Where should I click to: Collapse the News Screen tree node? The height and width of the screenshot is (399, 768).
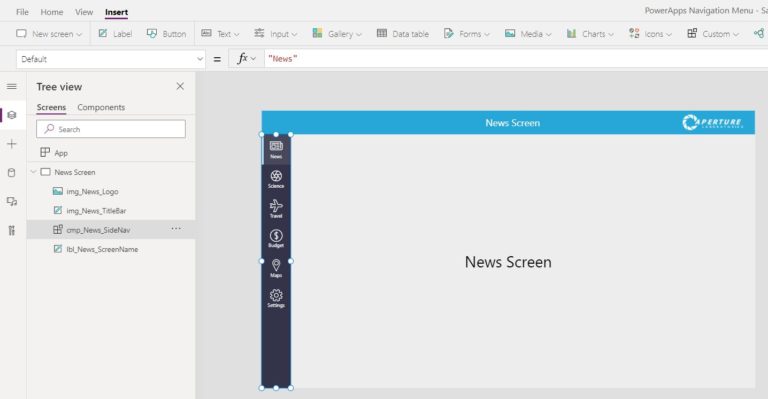click(33, 172)
